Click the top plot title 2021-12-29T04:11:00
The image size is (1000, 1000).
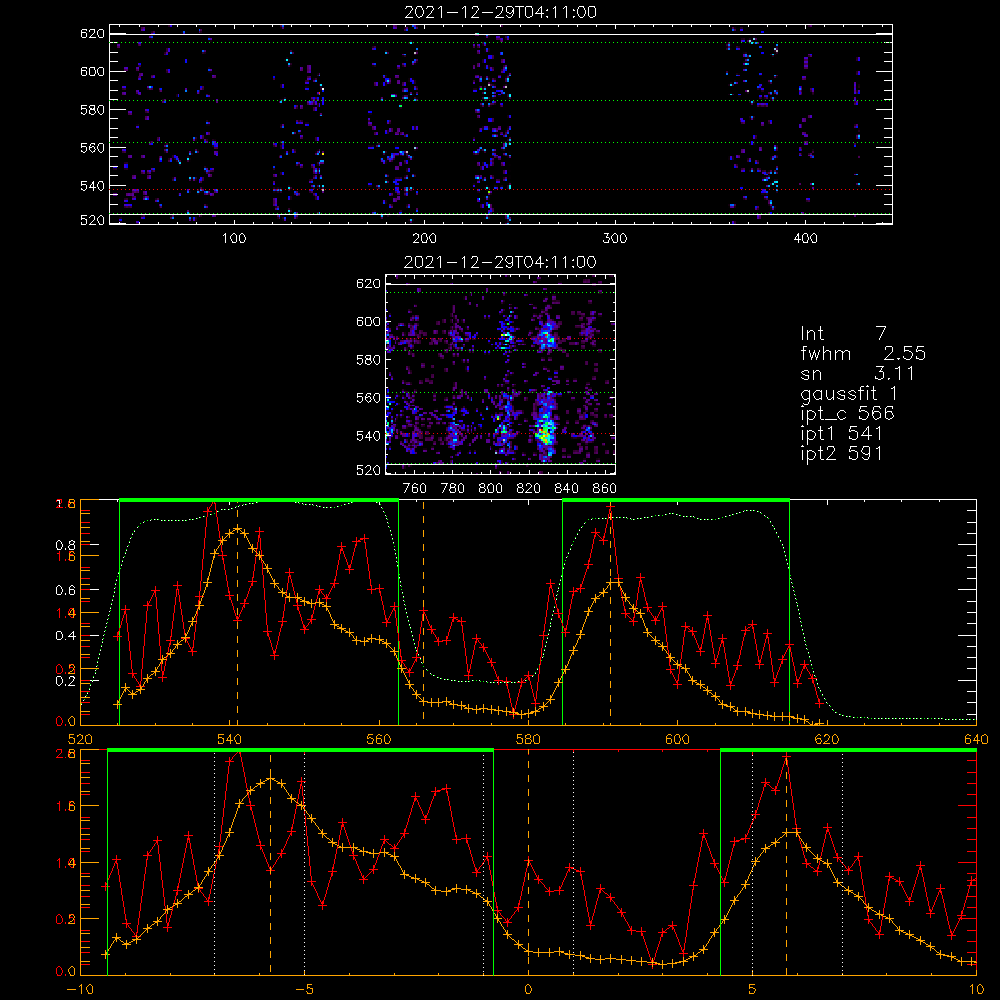click(501, 12)
